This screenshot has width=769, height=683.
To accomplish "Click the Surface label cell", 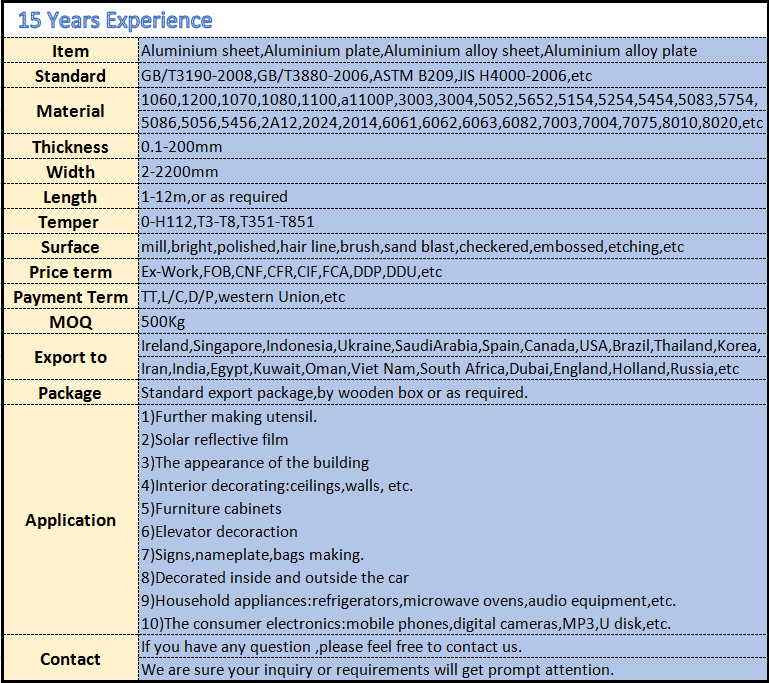I will pyautogui.click(x=70, y=247).
